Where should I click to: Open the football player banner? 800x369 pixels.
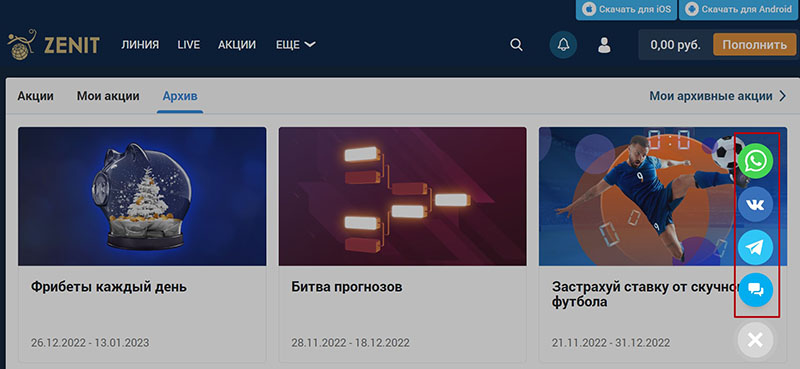tap(663, 196)
